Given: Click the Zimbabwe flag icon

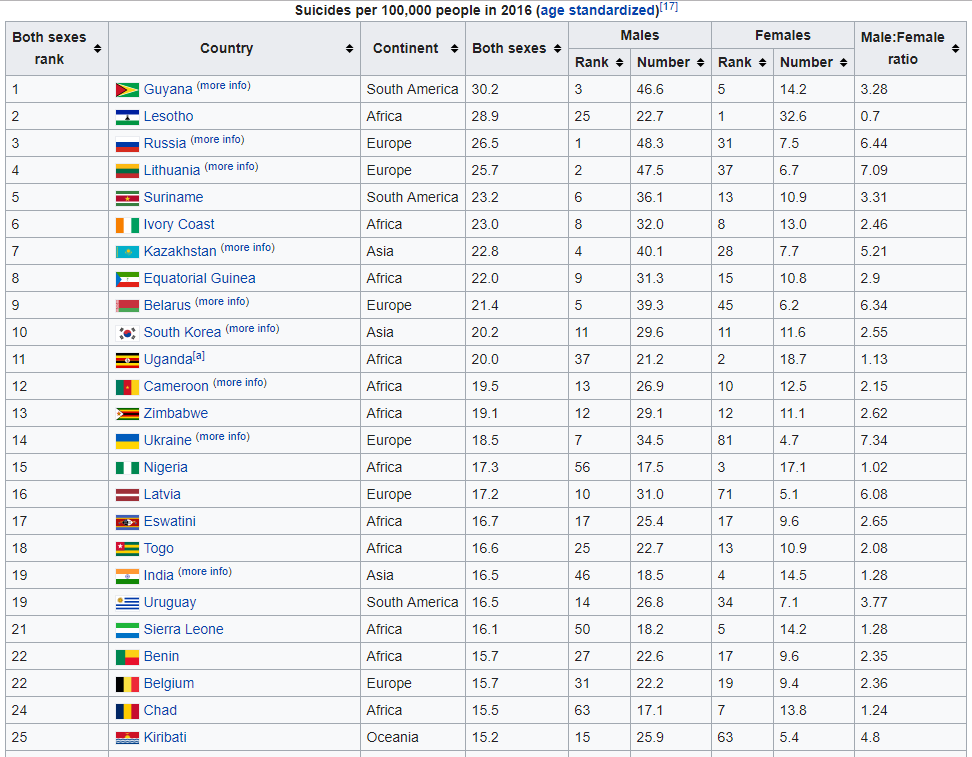Looking at the screenshot, I should (127, 414).
